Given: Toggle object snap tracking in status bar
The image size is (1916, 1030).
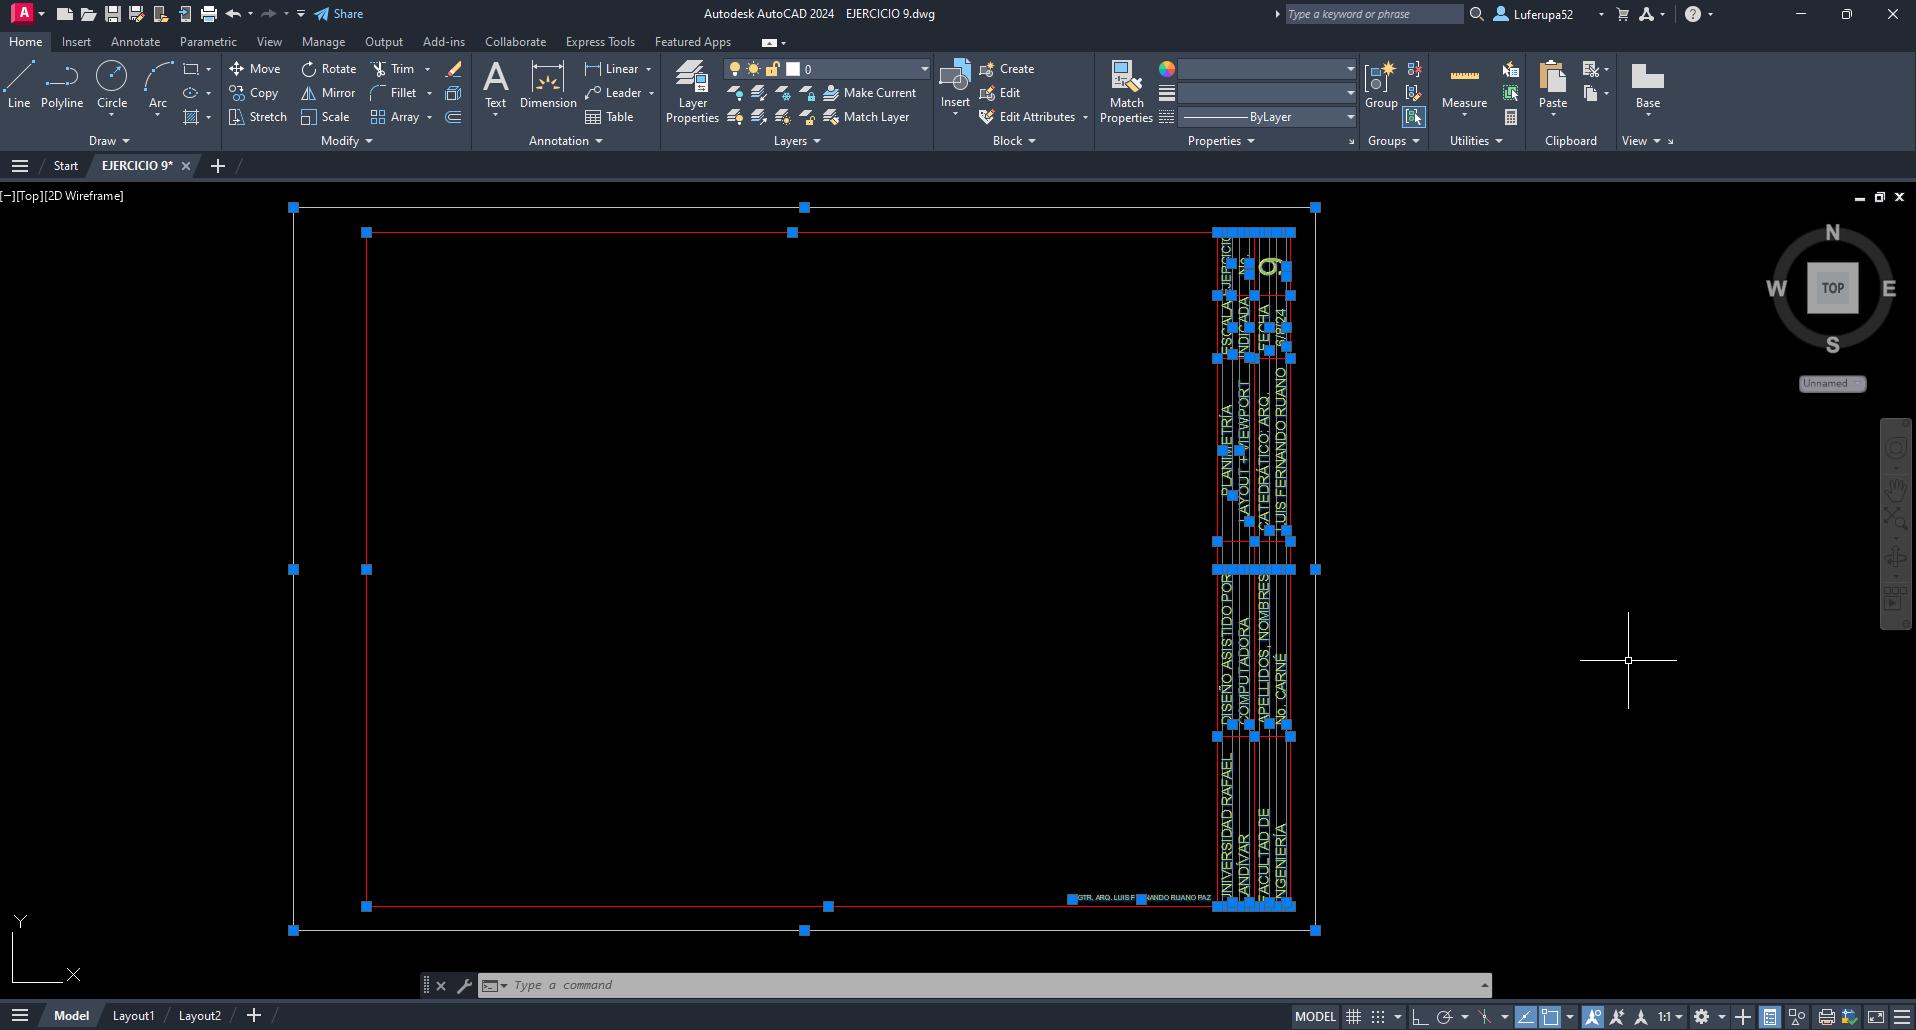Looking at the screenshot, I should click(x=1525, y=1017).
